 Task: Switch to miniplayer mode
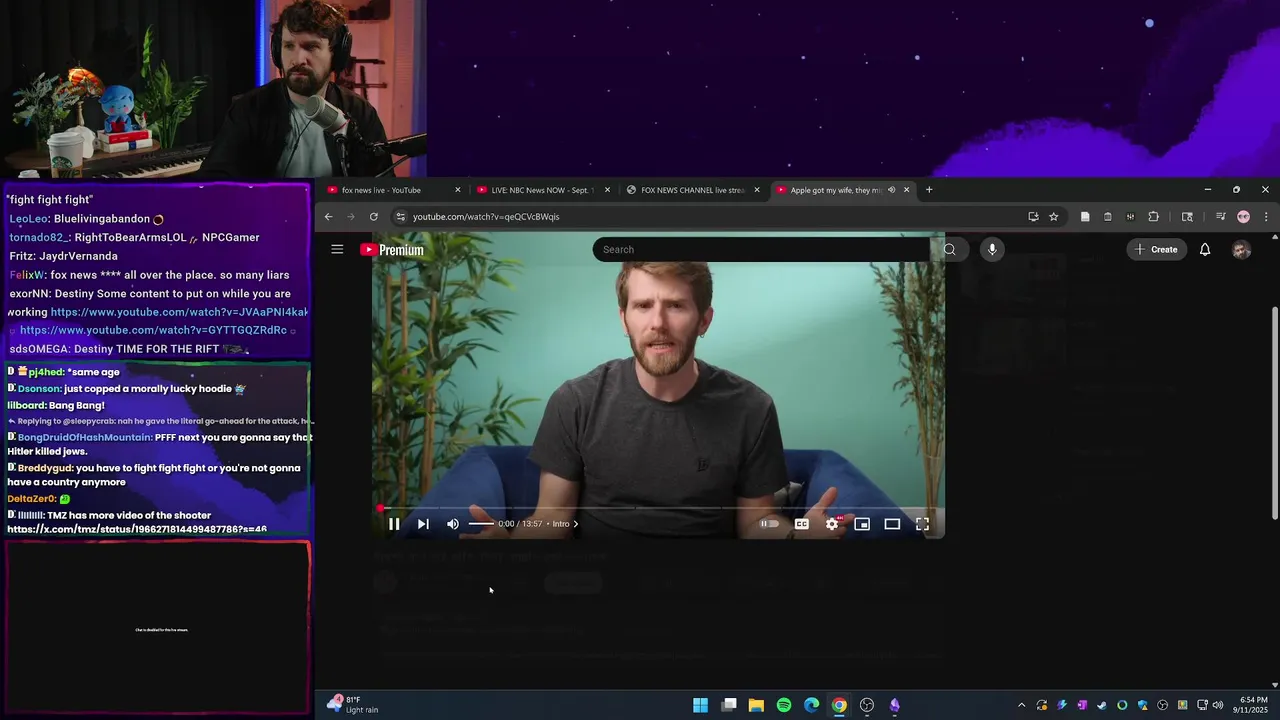coord(862,524)
